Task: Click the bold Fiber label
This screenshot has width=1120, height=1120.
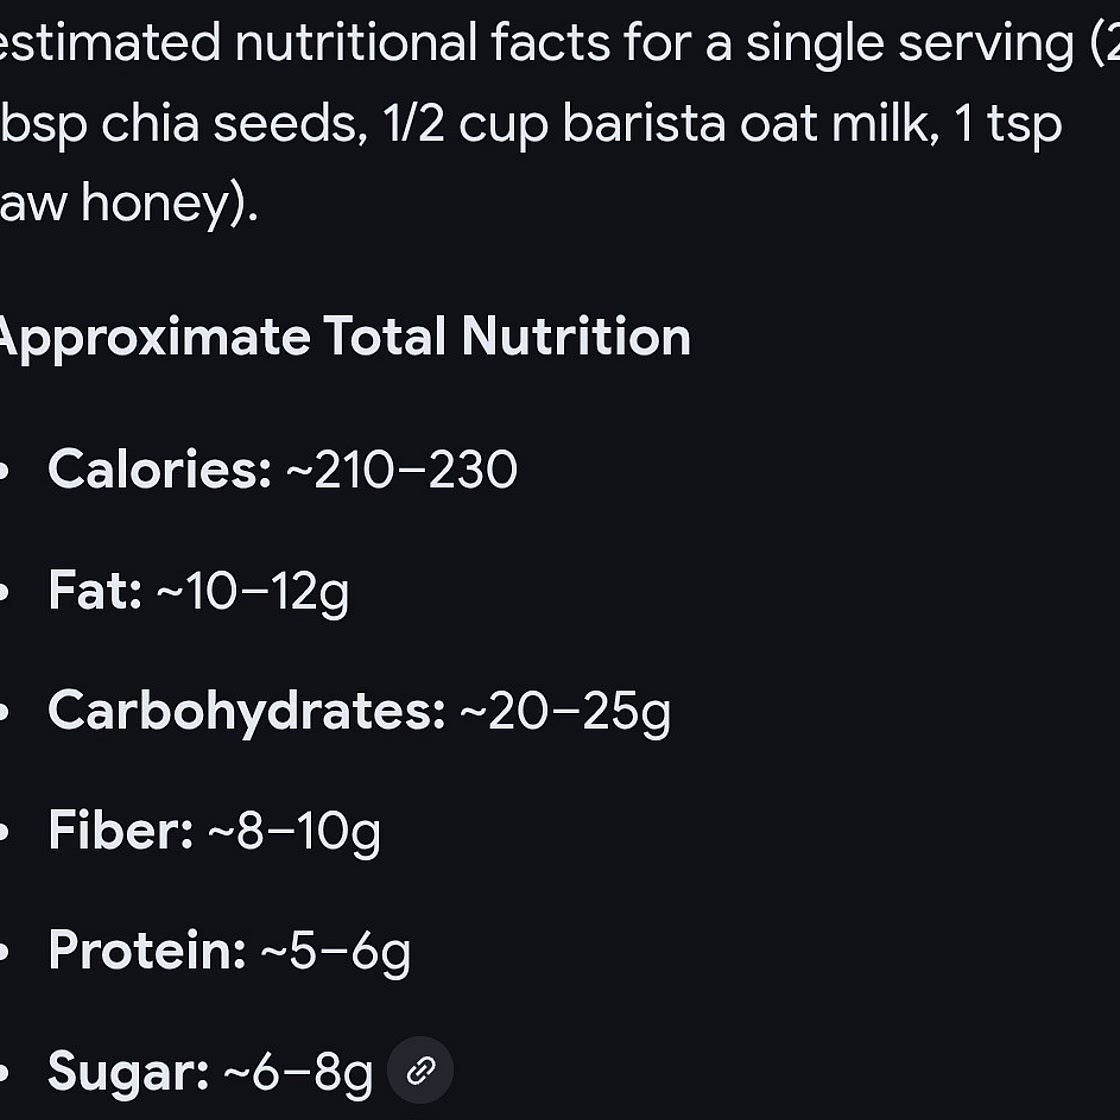Action: [121, 830]
